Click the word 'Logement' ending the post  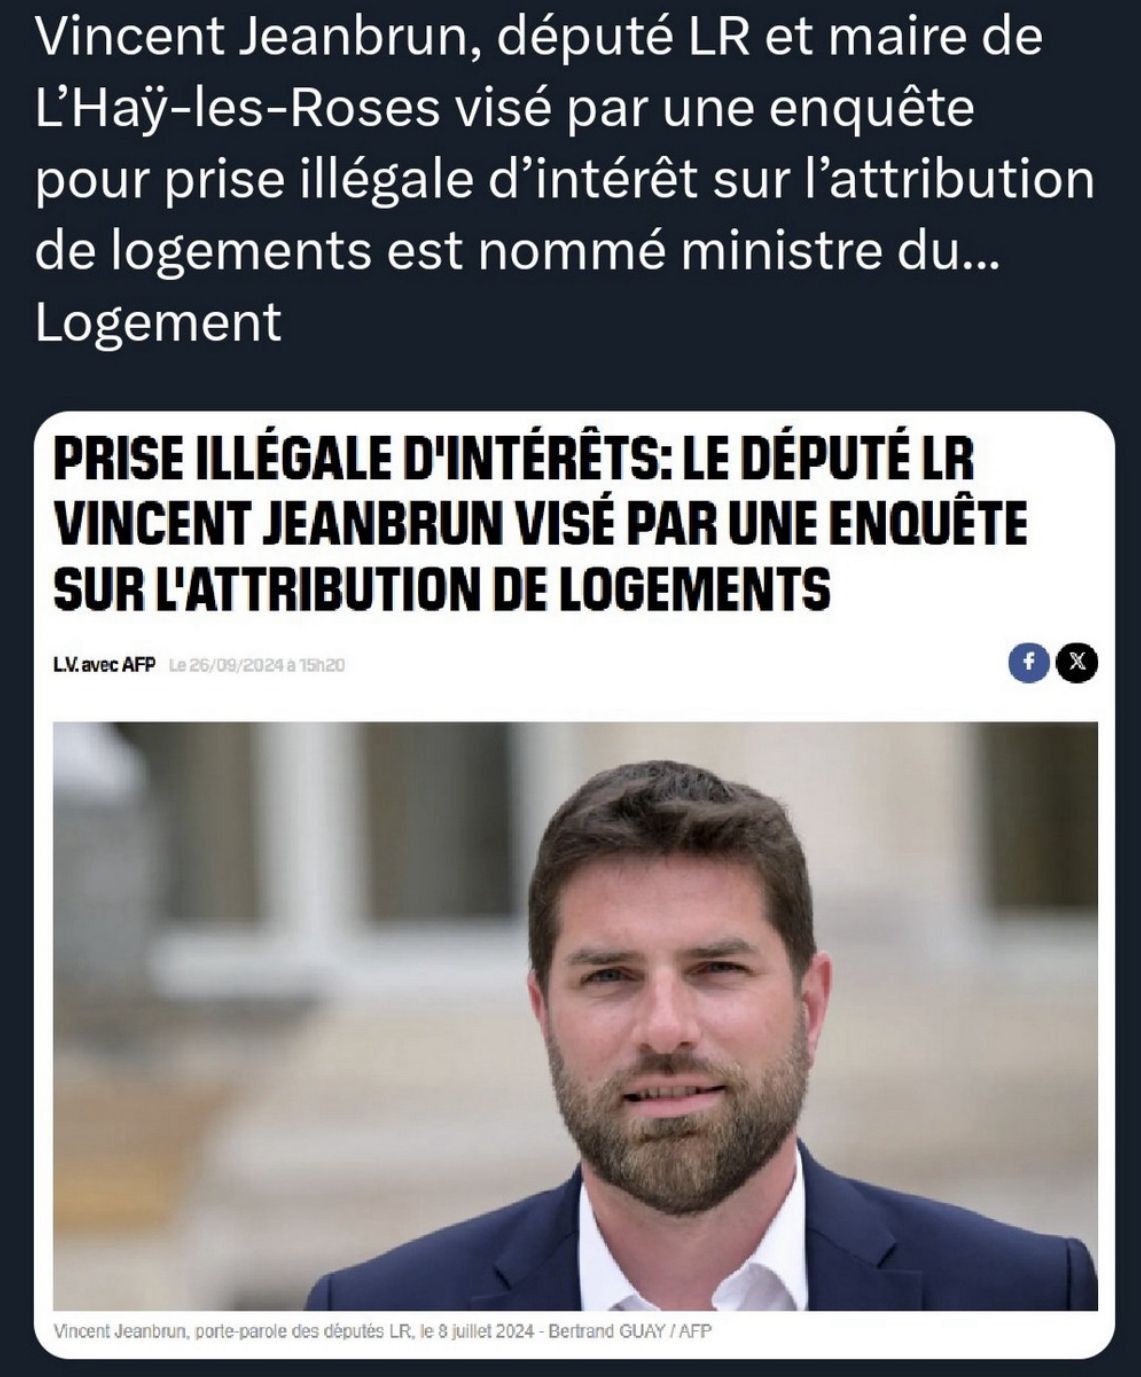point(158,322)
